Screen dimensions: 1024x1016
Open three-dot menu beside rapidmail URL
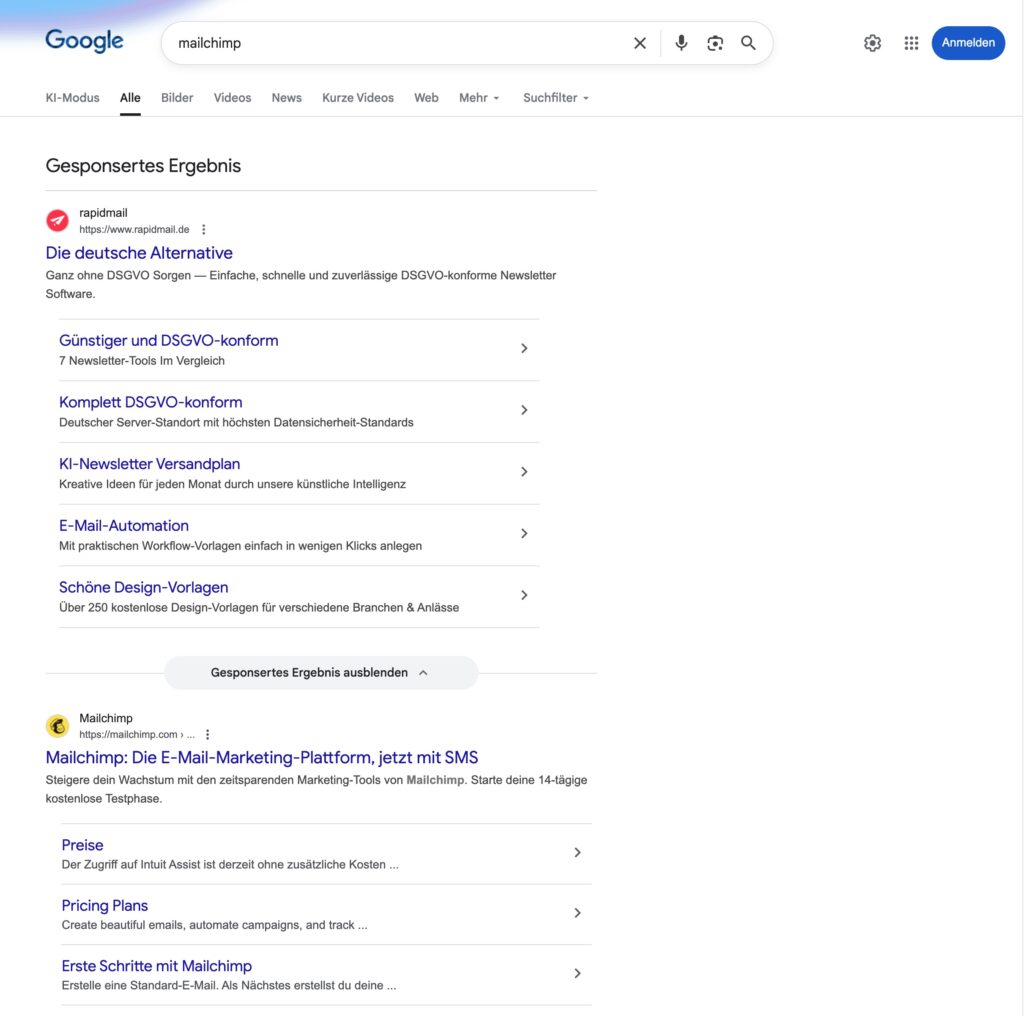[x=204, y=229]
